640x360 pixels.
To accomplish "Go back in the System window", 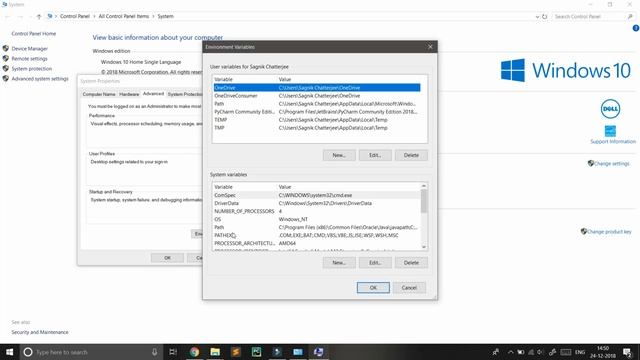I will 8,16.
